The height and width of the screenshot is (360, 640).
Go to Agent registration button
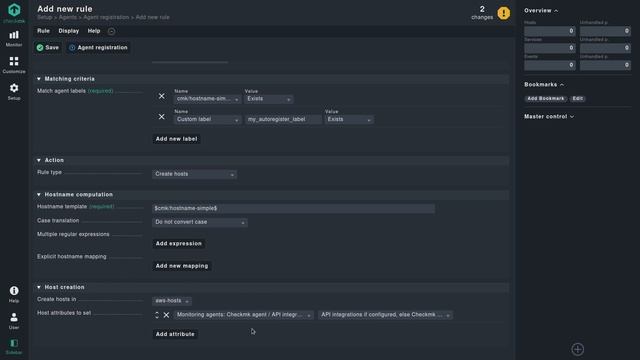pos(98,48)
